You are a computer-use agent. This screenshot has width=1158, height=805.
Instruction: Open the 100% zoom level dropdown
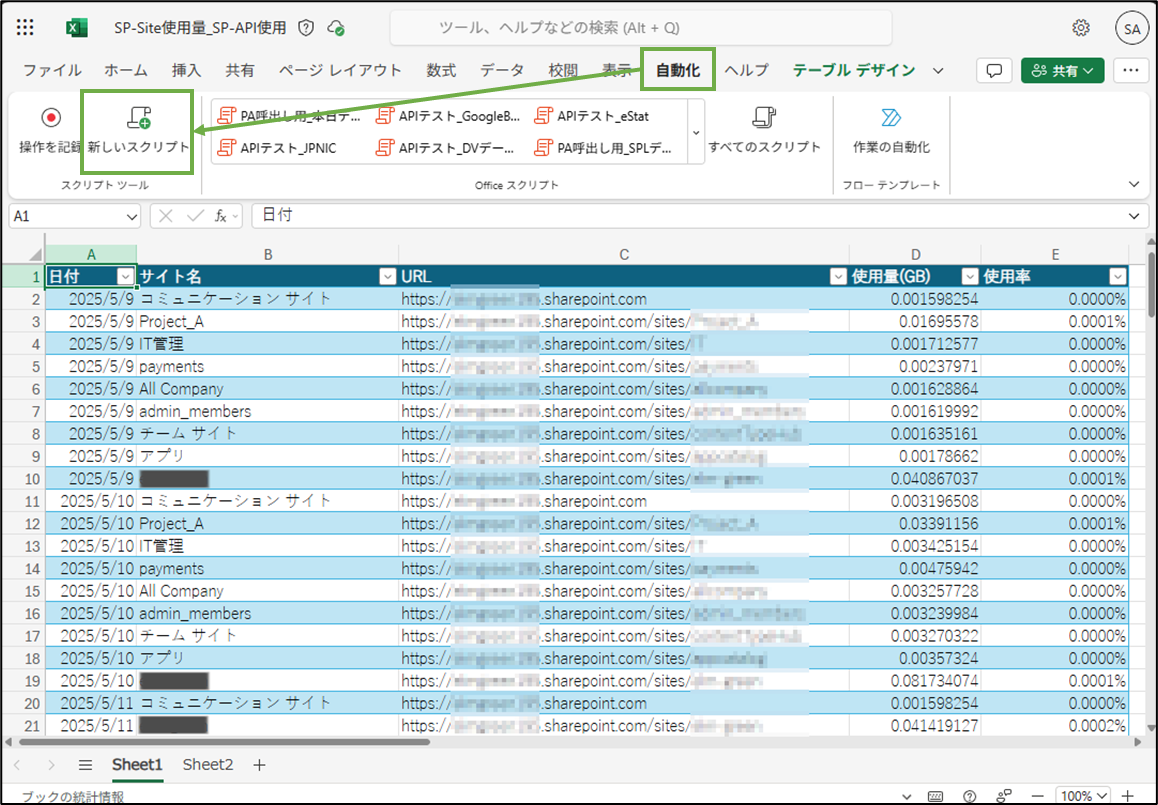coord(1082,796)
